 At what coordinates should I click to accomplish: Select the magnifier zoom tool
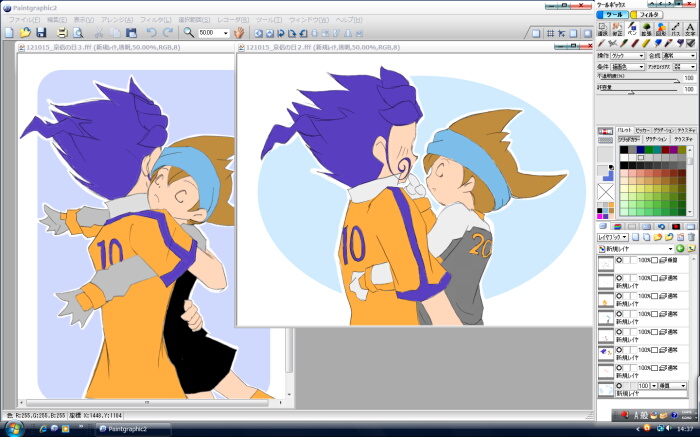tap(189, 33)
